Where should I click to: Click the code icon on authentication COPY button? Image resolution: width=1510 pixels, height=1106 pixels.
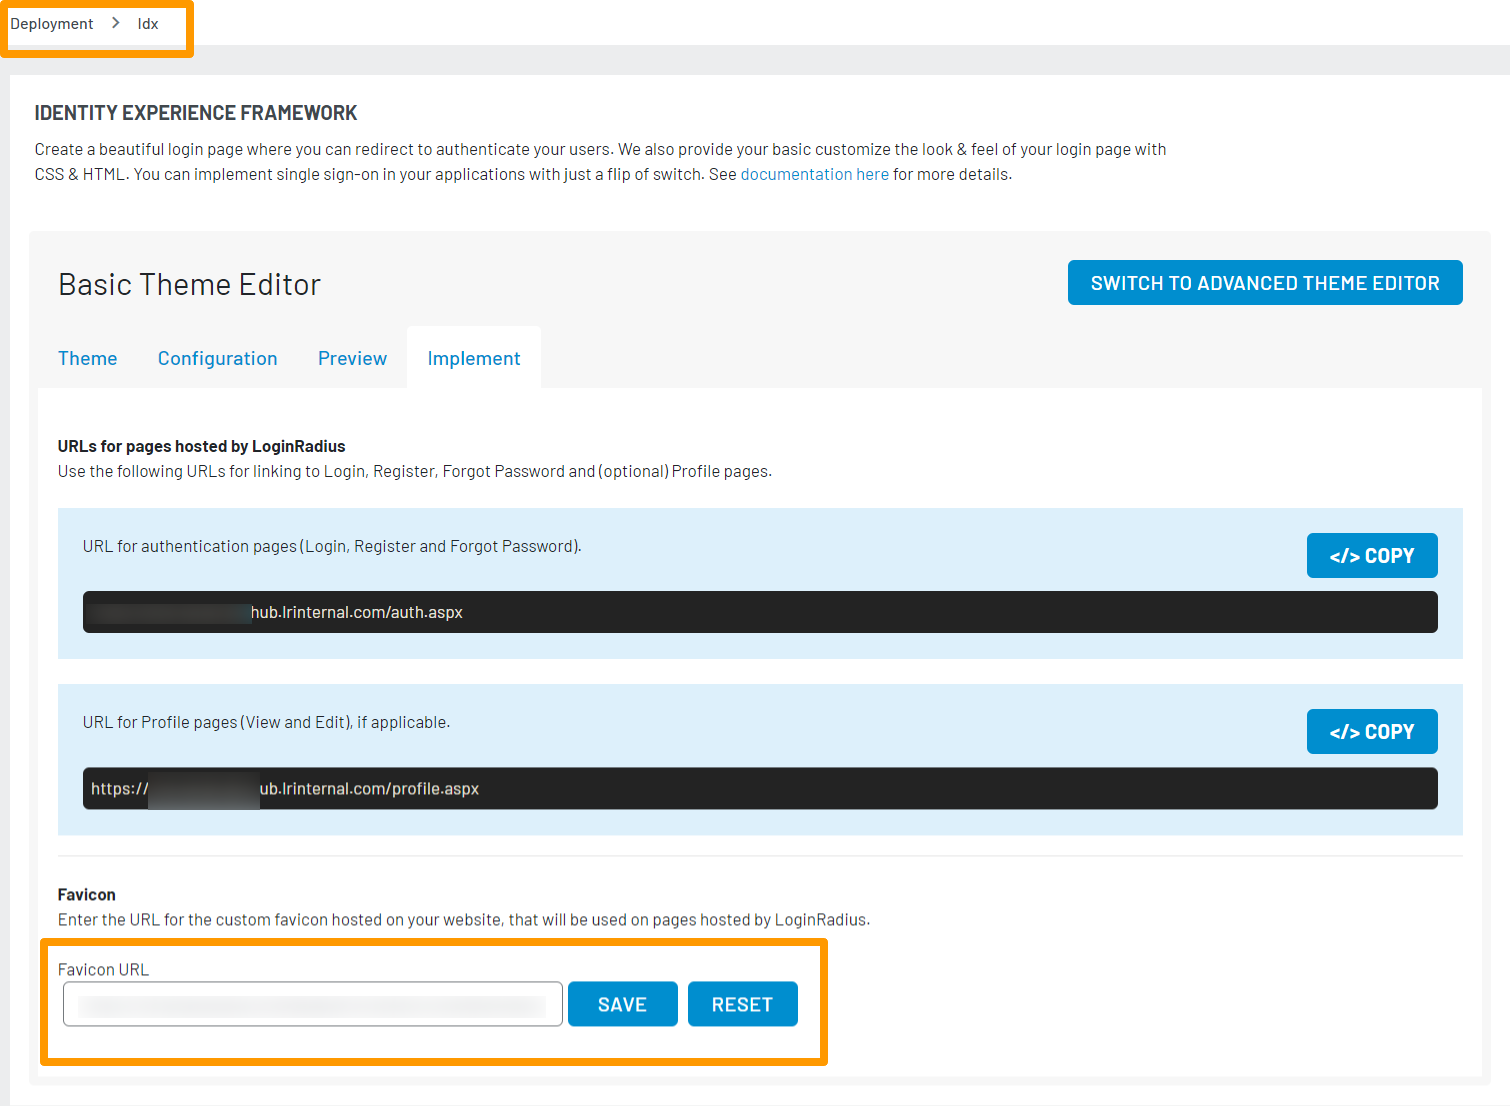click(1344, 557)
